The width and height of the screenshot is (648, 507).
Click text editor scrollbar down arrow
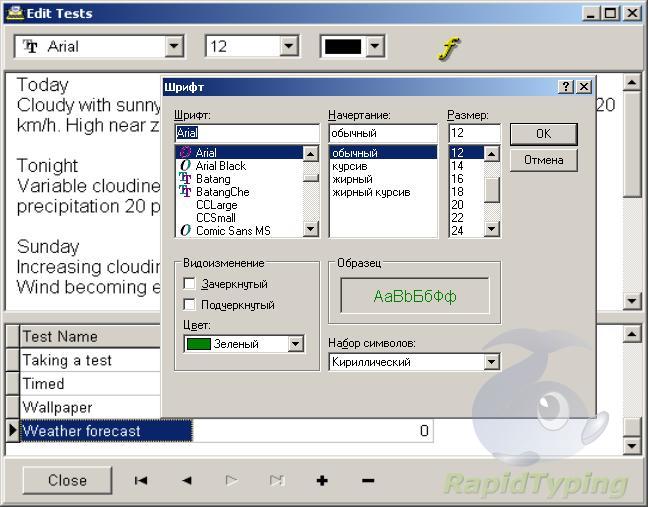(x=631, y=300)
